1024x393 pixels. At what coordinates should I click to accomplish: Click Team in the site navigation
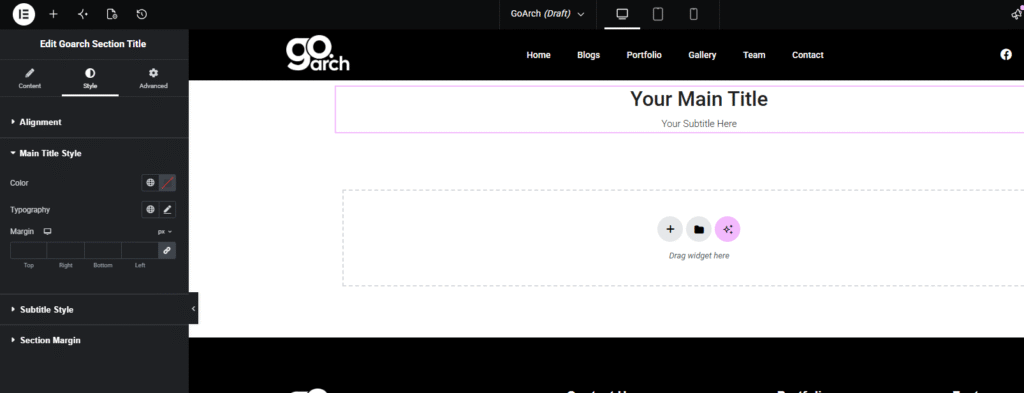[x=754, y=55]
